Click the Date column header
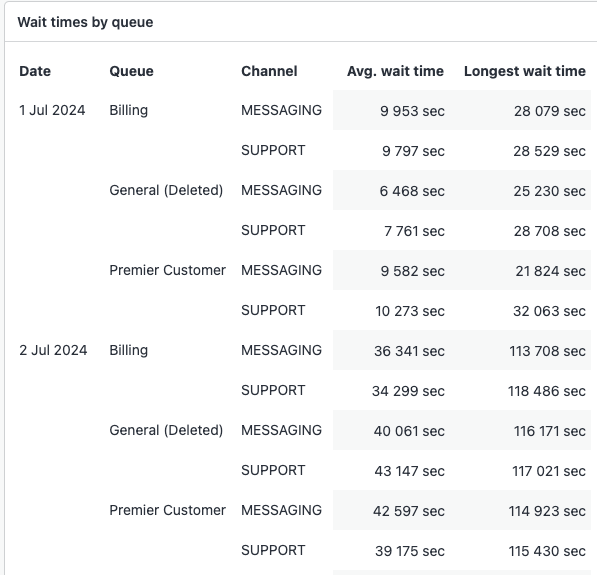The height and width of the screenshot is (575, 597). [35, 71]
